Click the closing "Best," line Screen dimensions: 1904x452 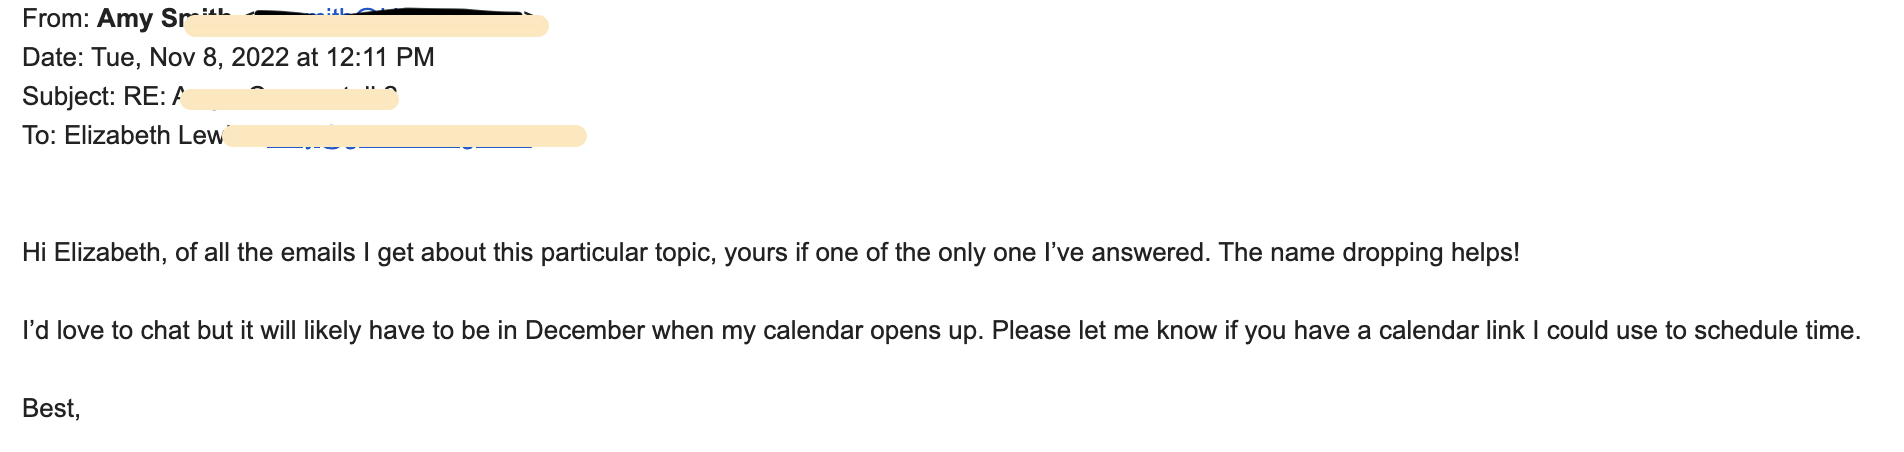(x=51, y=408)
